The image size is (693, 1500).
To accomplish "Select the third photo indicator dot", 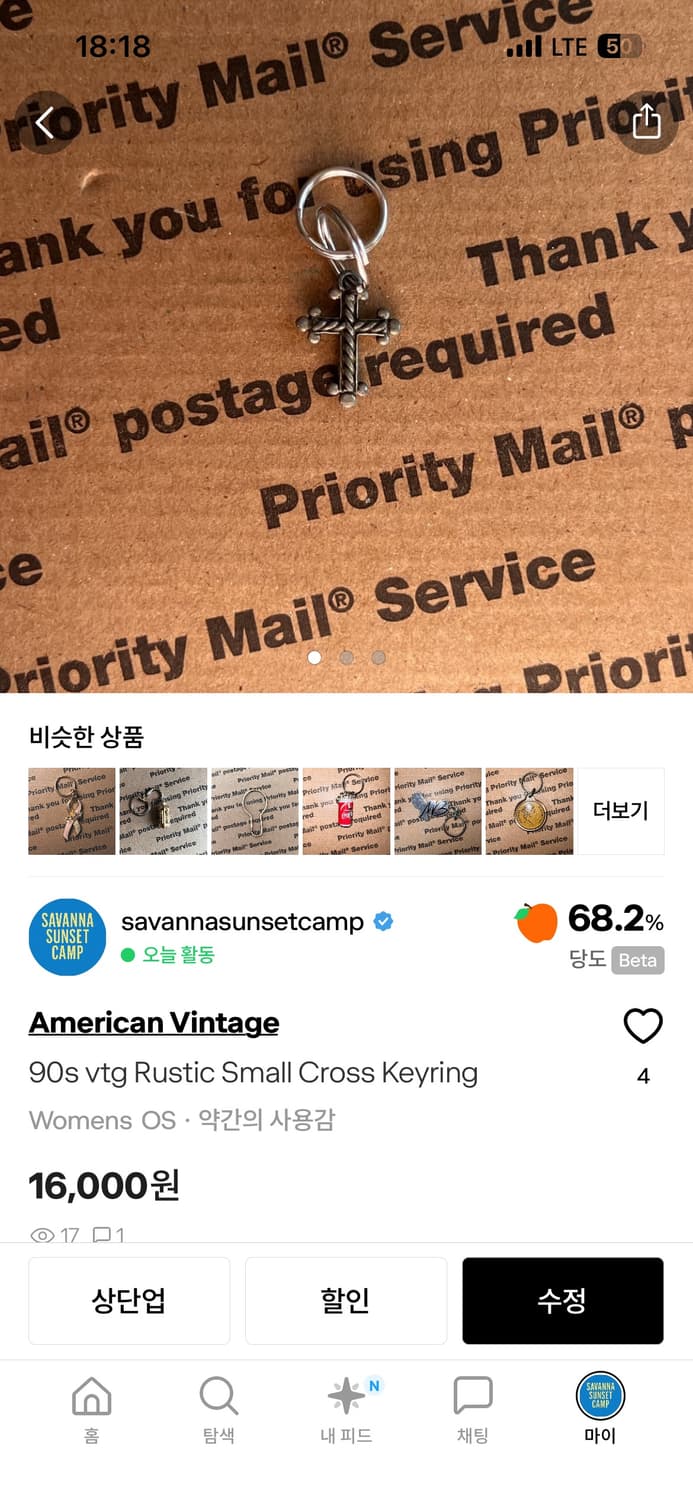I will click(x=379, y=658).
